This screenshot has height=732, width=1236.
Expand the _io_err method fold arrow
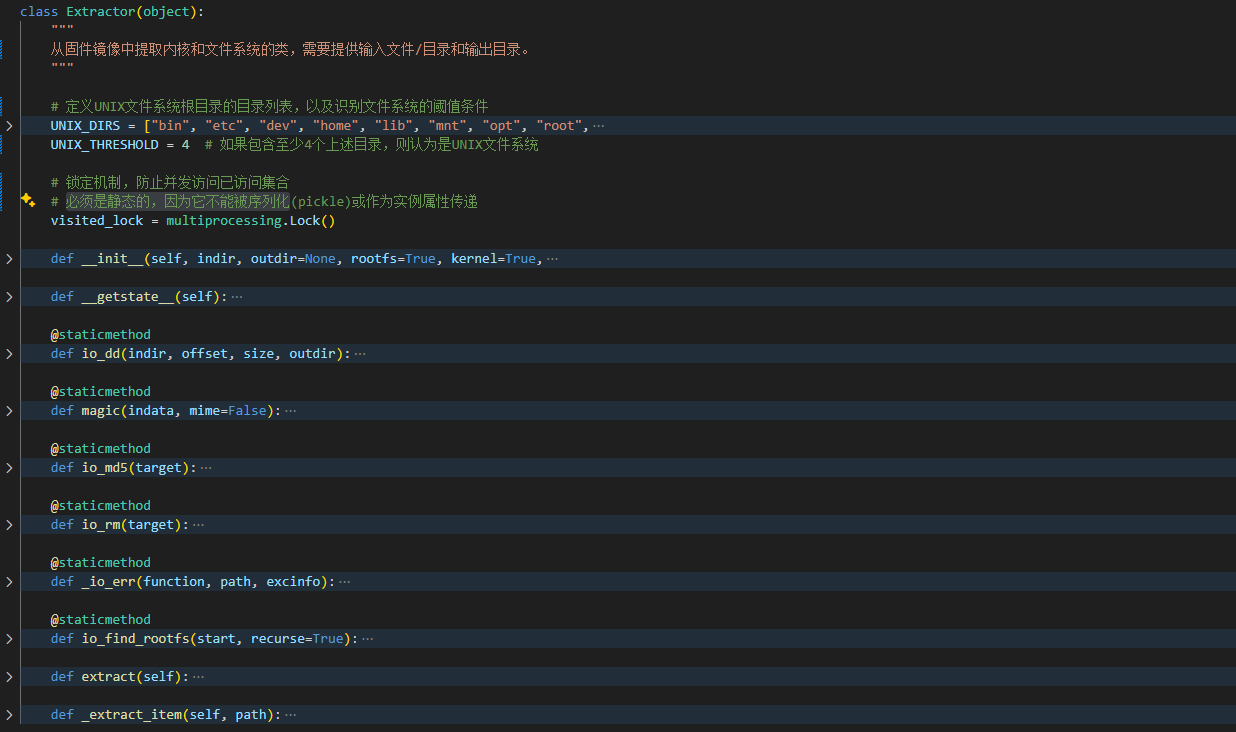tap(9, 582)
